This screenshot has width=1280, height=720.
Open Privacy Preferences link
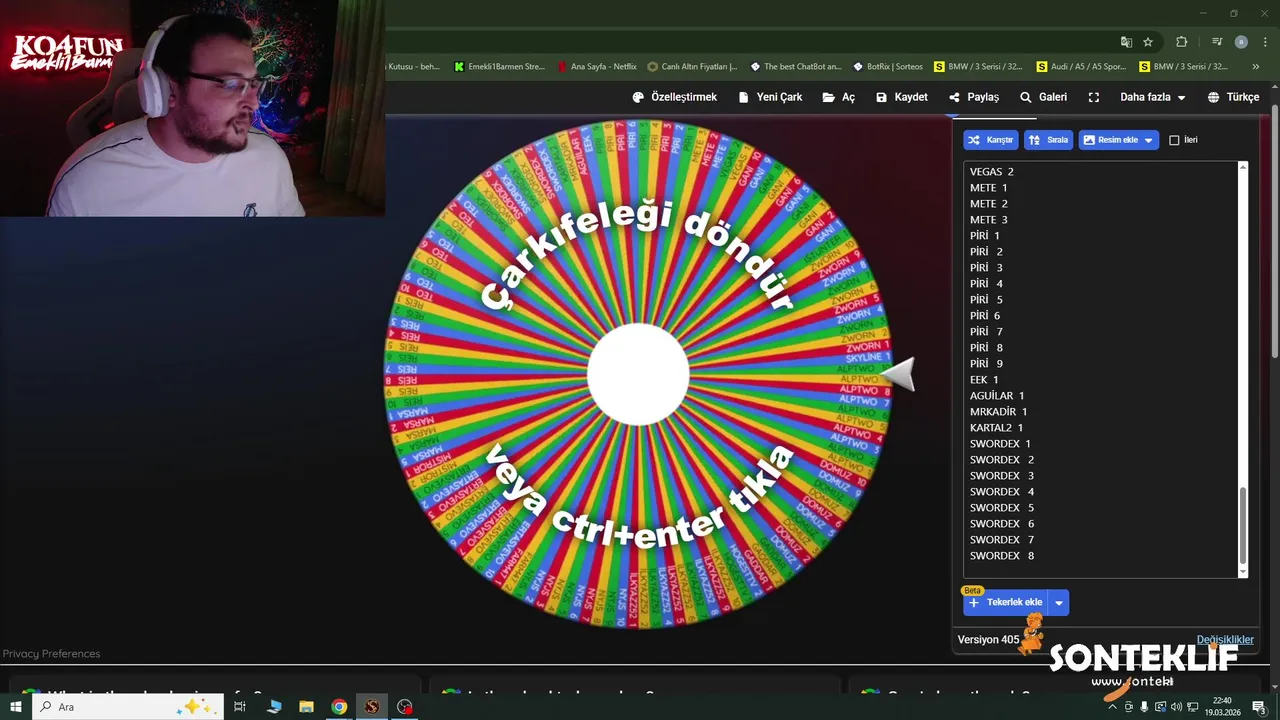tap(51, 654)
